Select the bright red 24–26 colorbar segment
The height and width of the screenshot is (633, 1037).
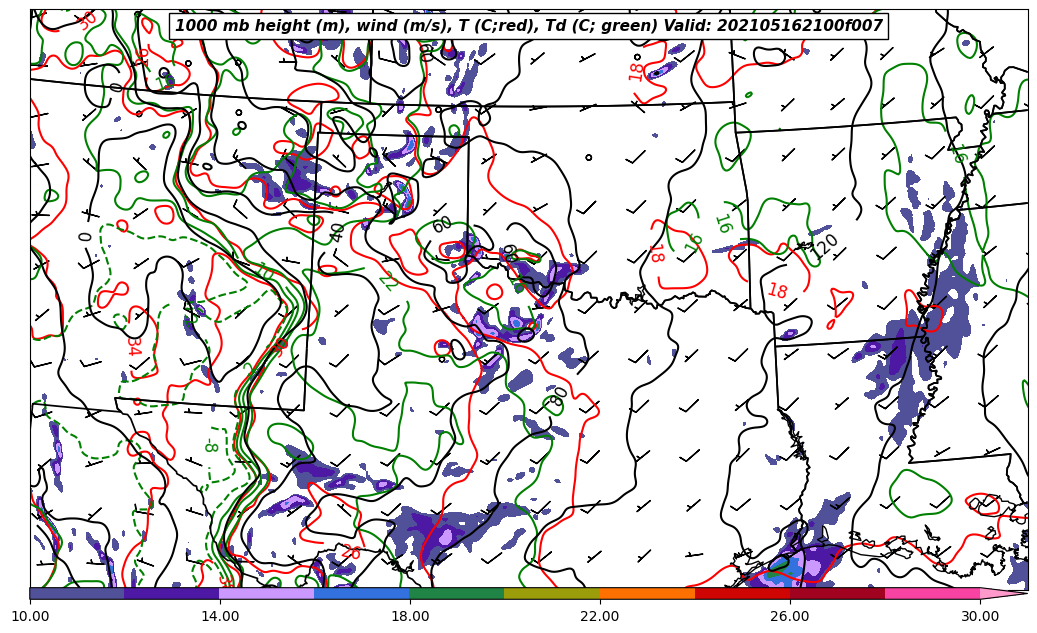pyautogui.click(x=742, y=593)
